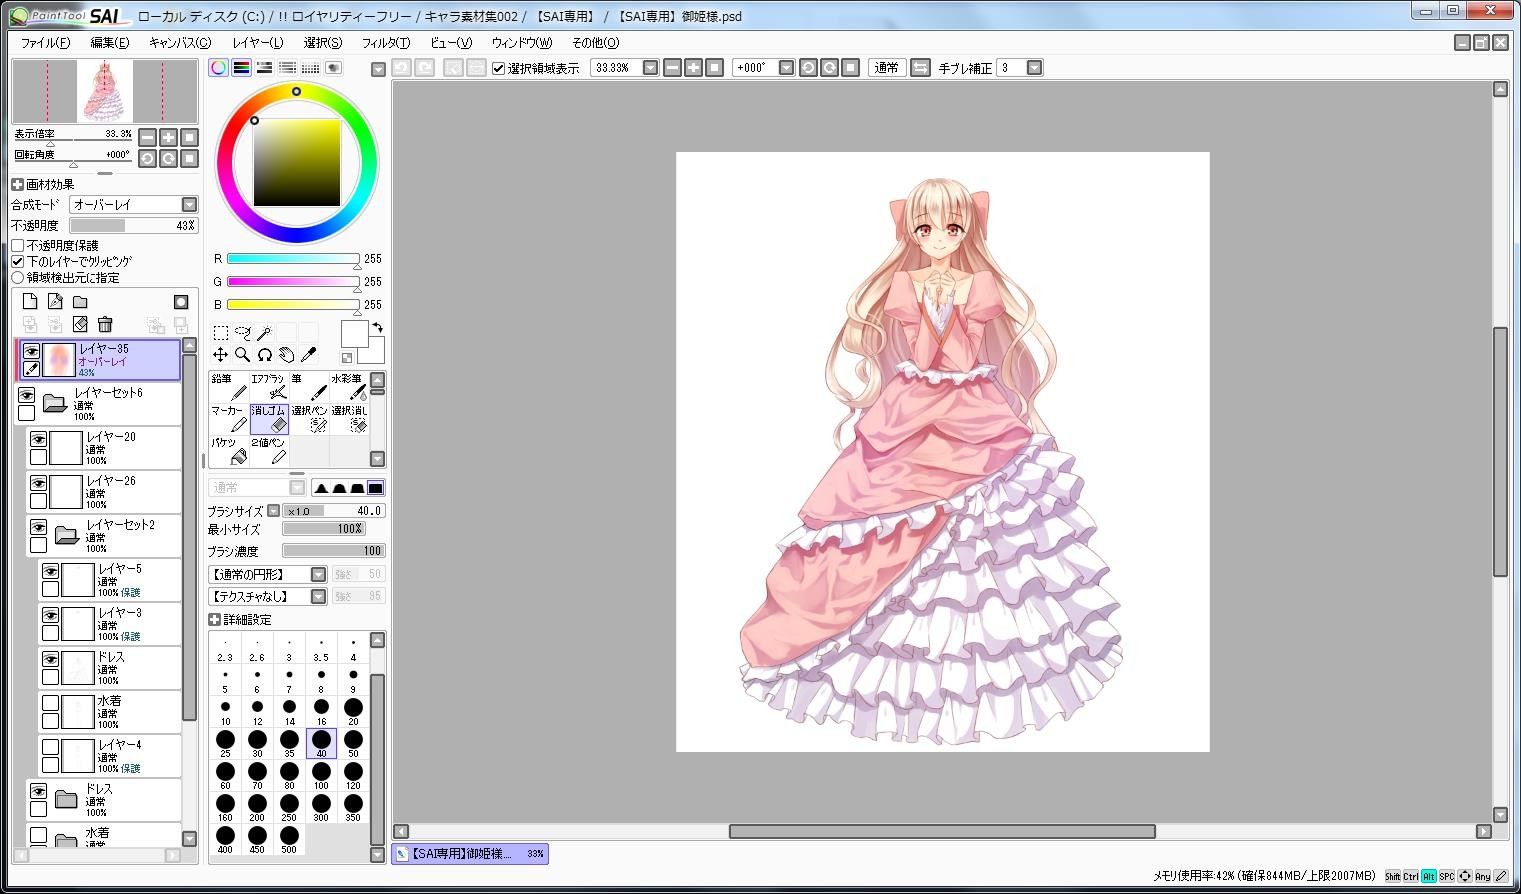Choose the magic wand tool

[x=264, y=332]
